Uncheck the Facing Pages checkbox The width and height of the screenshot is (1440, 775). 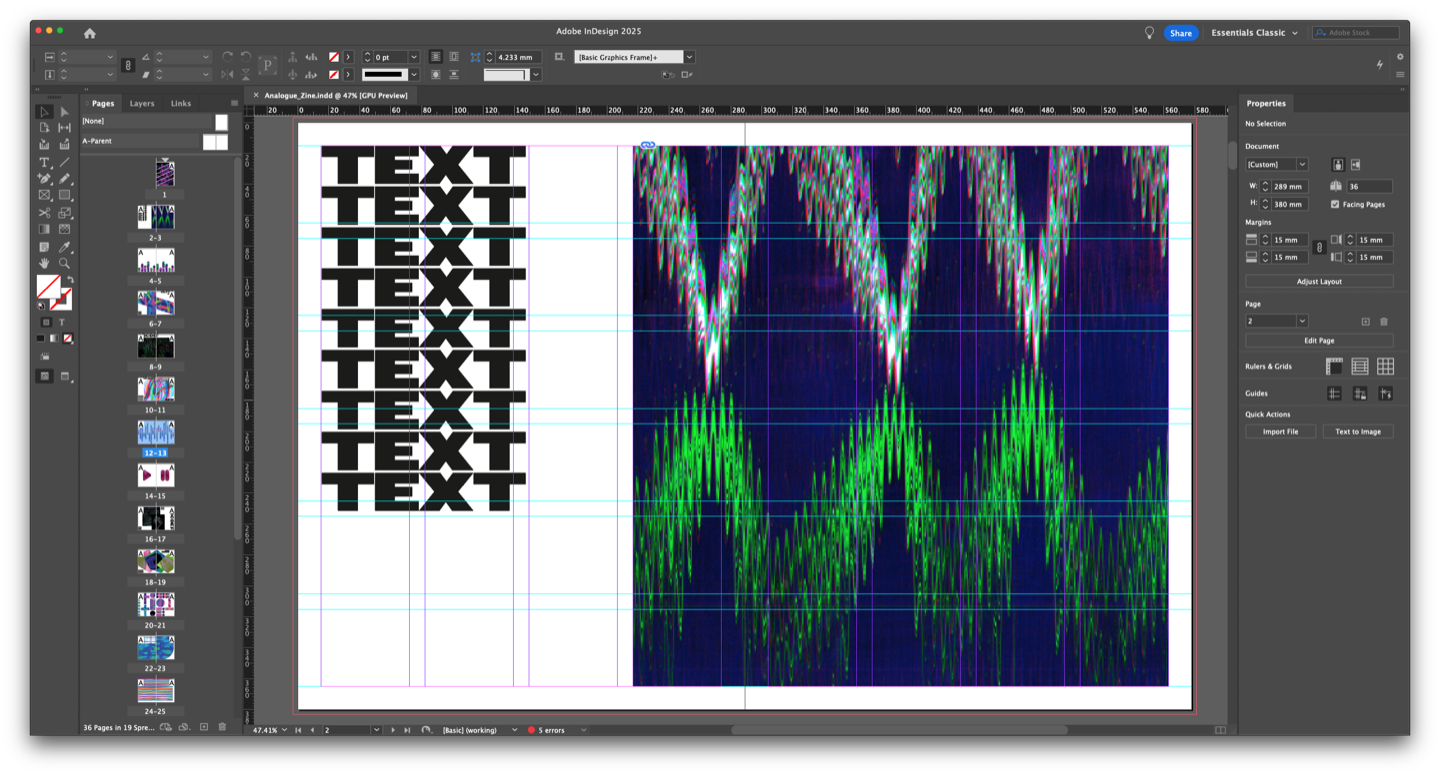[x=1335, y=204]
